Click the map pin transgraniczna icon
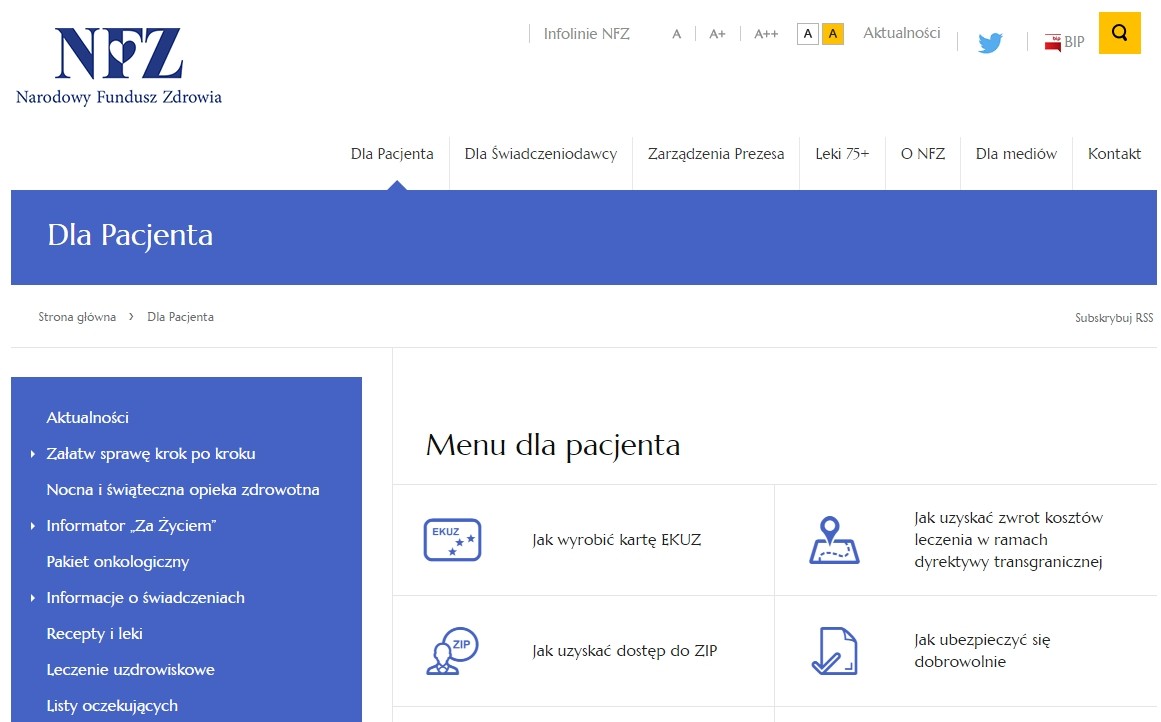The height and width of the screenshot is (722, 1161). pyautogui.click(x=834, y=540)
